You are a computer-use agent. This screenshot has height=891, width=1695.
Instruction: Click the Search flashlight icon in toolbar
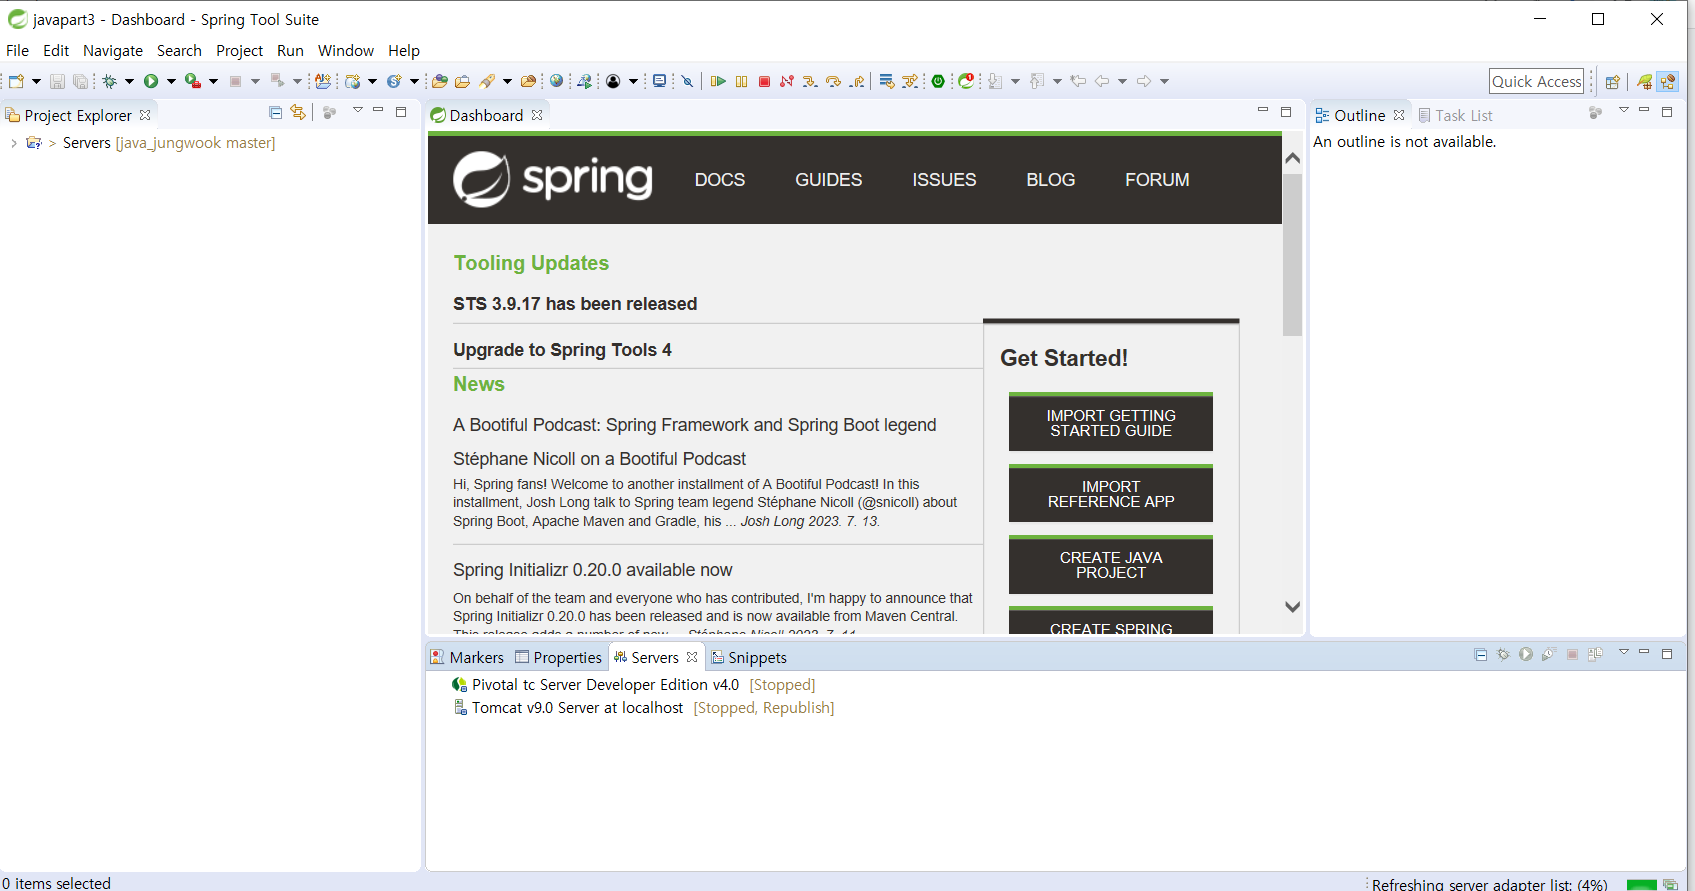(x=487, y=81)
